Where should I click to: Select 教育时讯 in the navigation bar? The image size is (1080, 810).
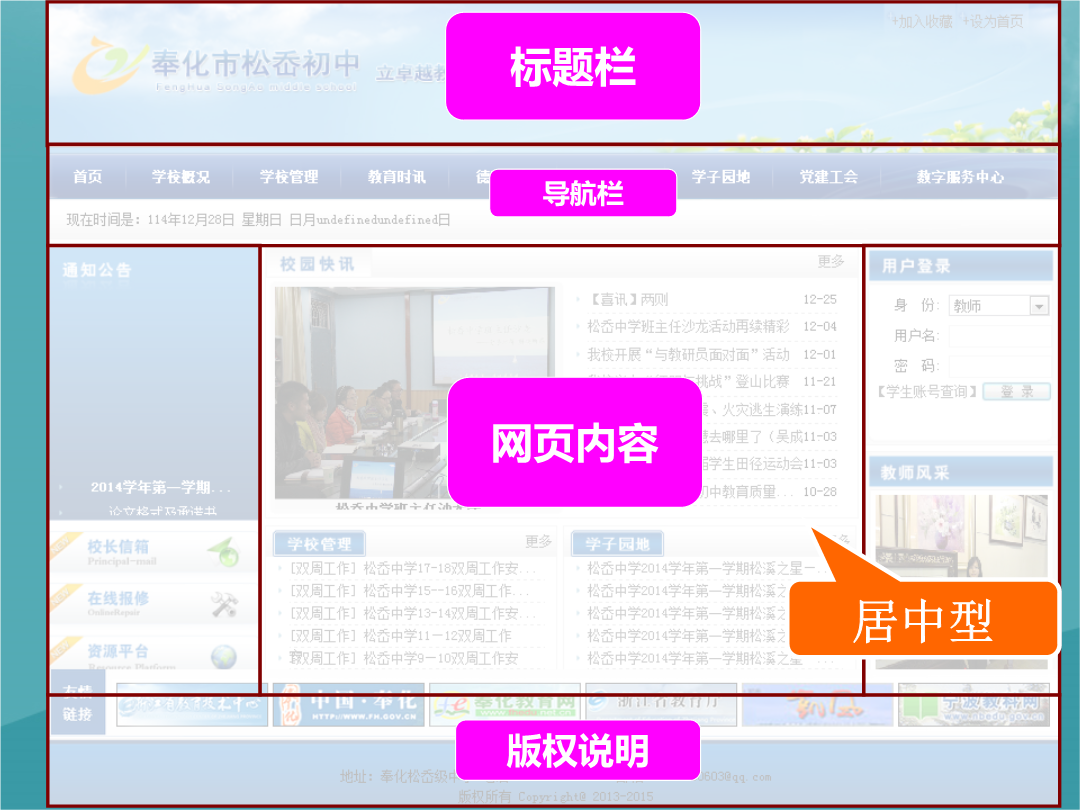[x=397, y=177]
